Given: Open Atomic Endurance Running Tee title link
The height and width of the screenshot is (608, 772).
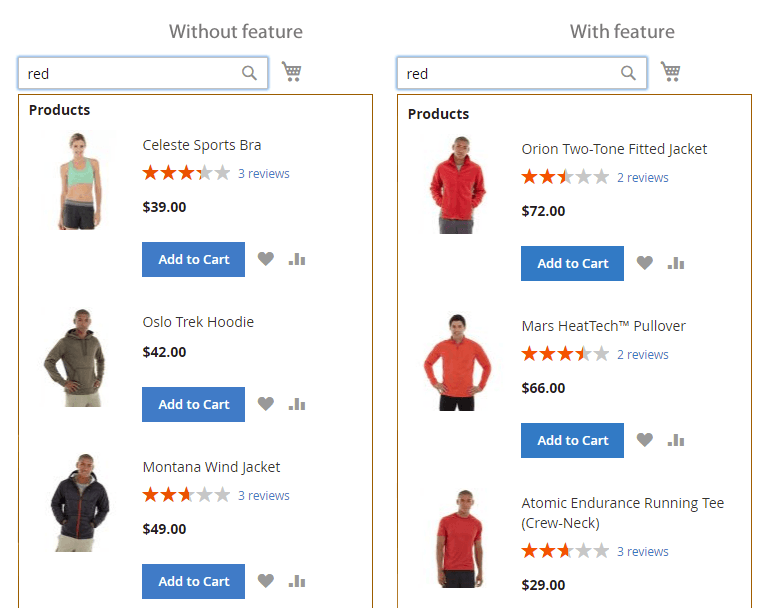Looking at the screenshot, I should pos(622,503).
